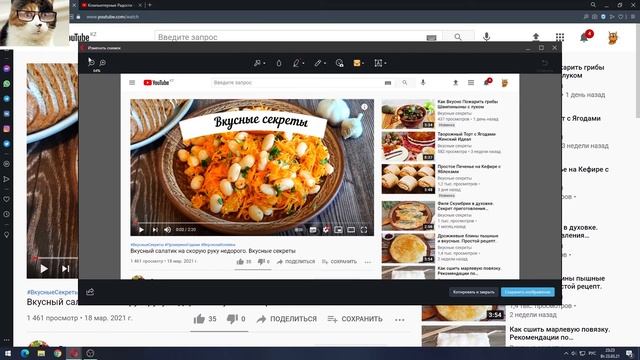Viewport: 640px width, 360px height.
Task: Open Arrow tool options dropdown
Action: (264, 63)
